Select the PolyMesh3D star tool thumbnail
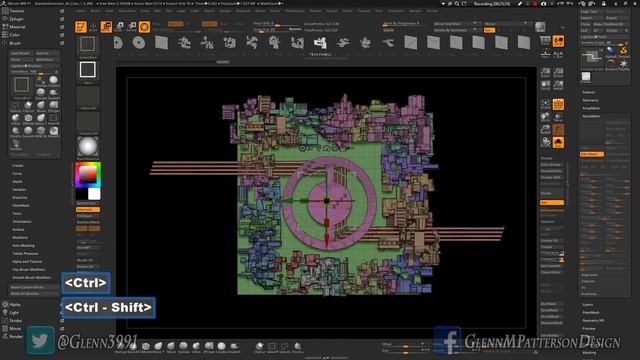Screen dimensions: 640x360 click(623, 64)
